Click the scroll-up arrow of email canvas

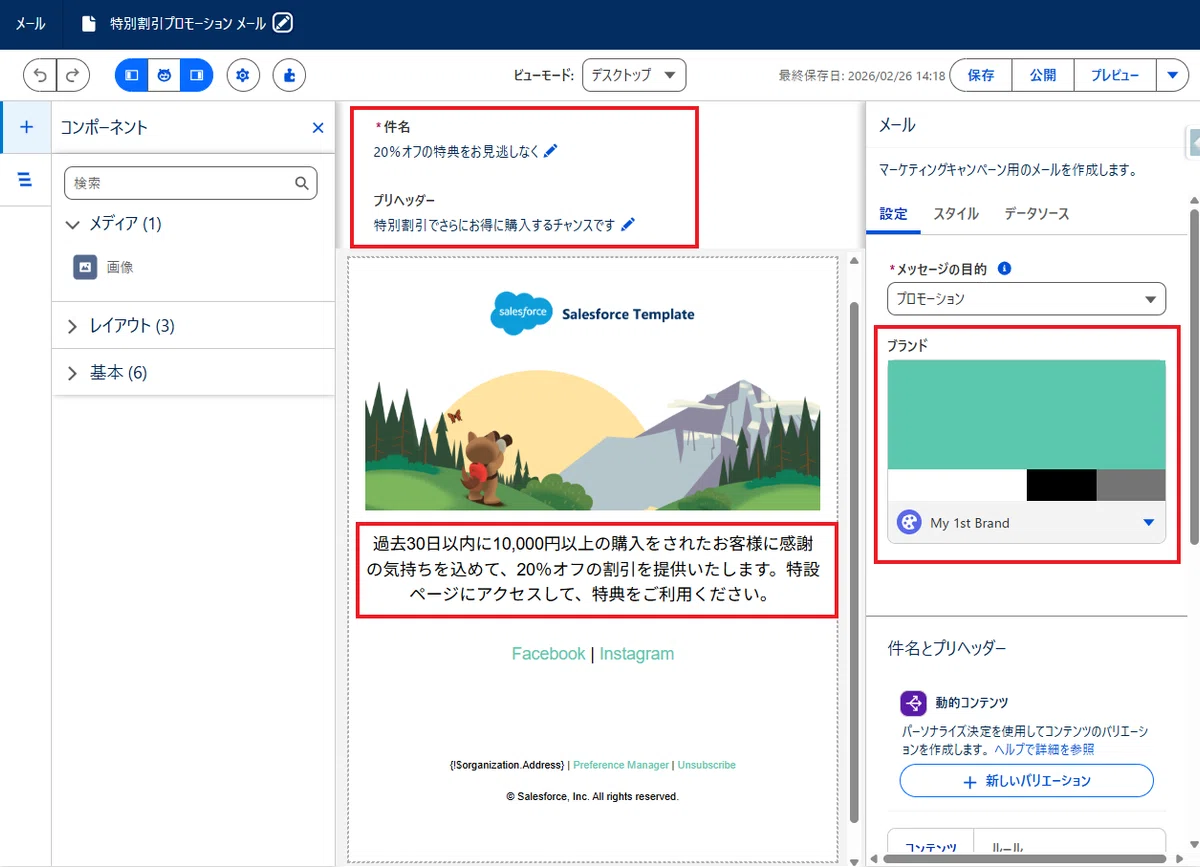[853, 261]
